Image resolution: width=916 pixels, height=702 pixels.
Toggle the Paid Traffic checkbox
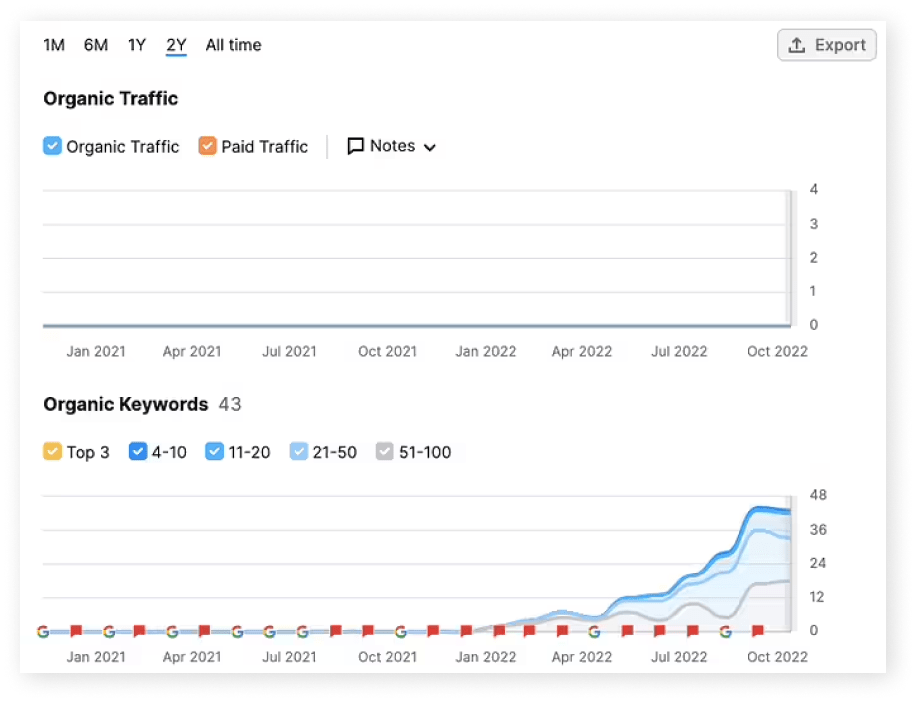point(207,145)
